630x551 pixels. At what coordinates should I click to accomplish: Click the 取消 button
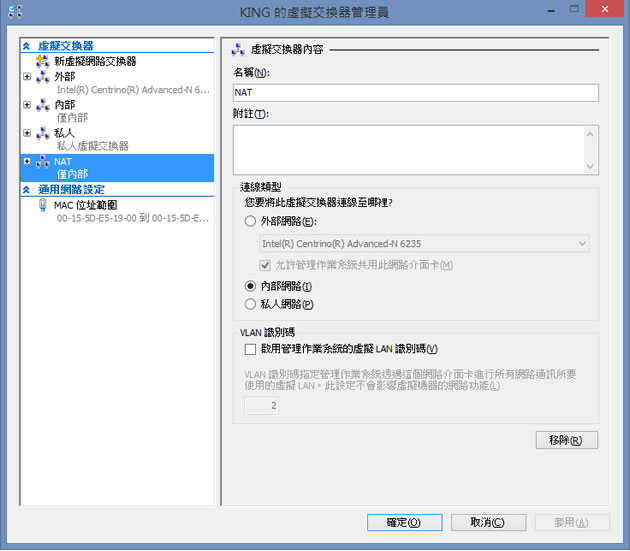click(x=488, y=522)
